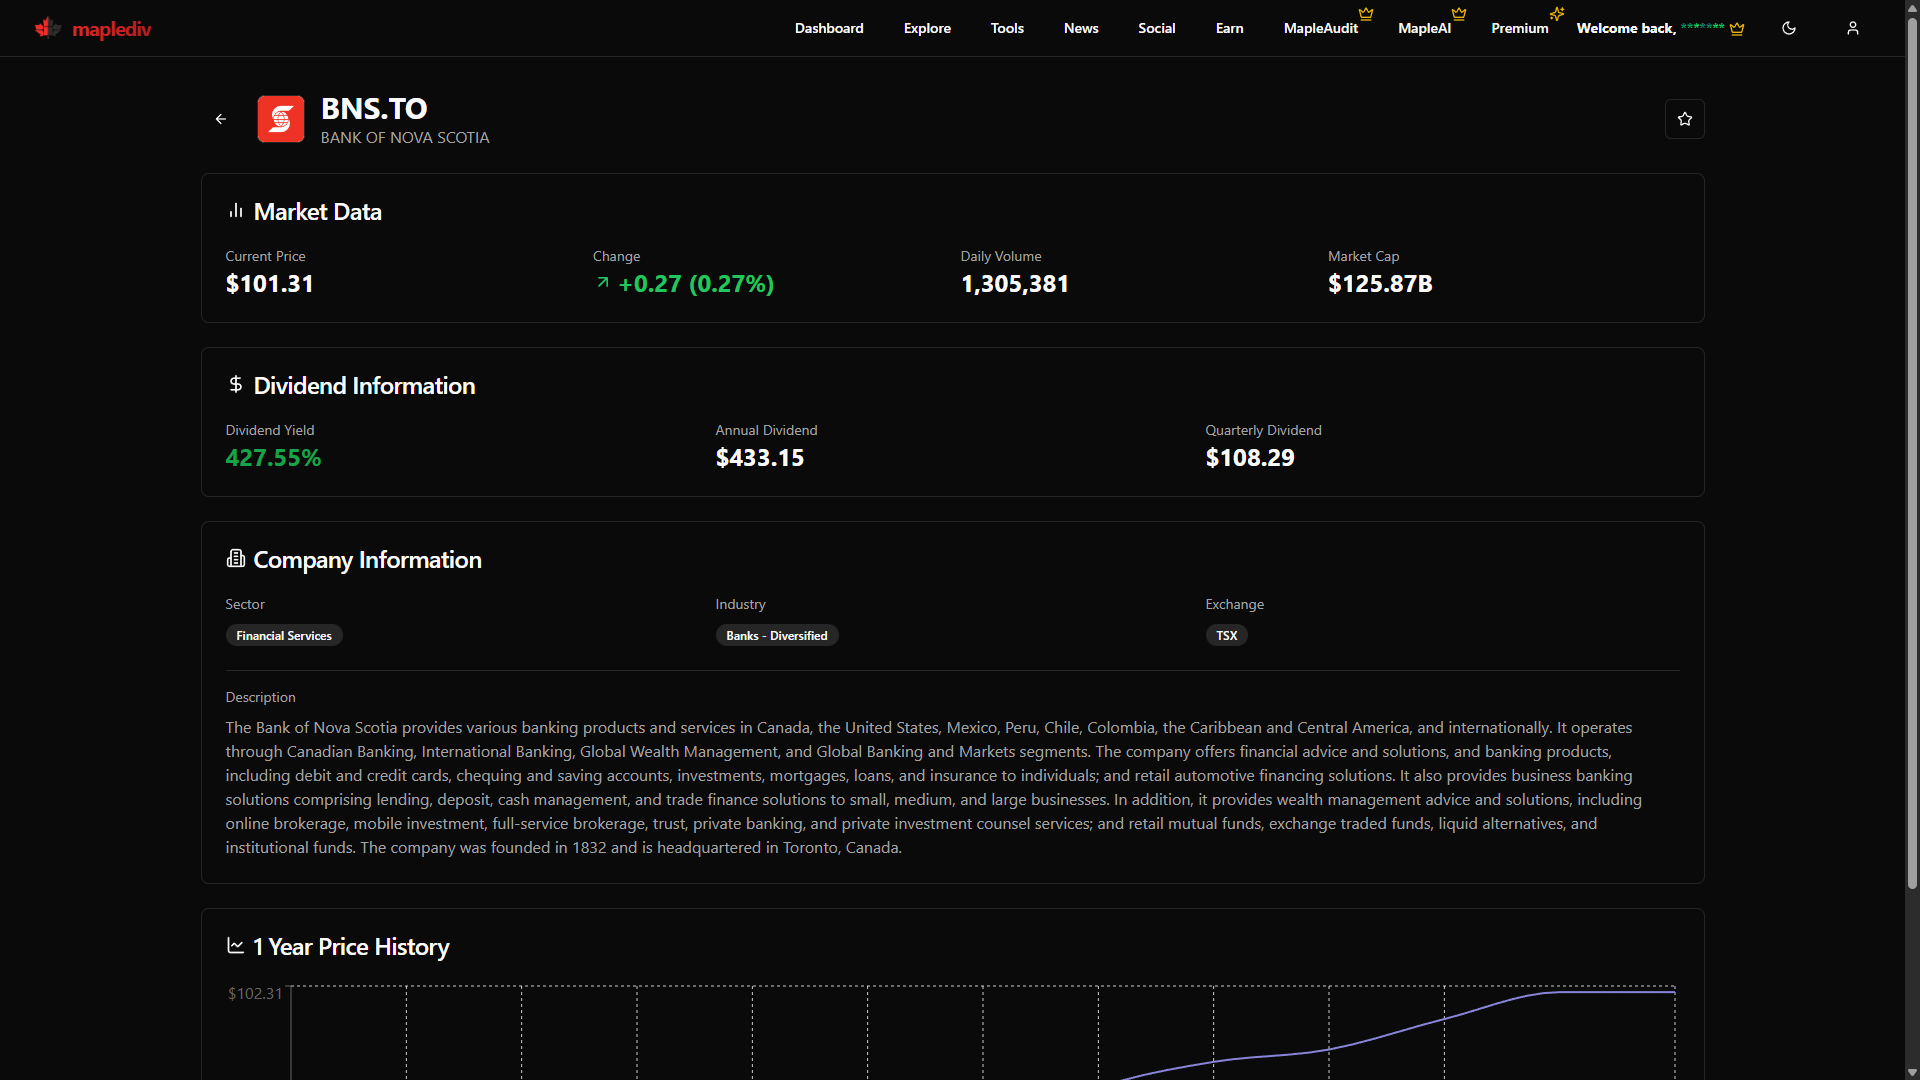Click the Premium crown icon
Screen dimensions: 1920x1080
coord(1458,14)
